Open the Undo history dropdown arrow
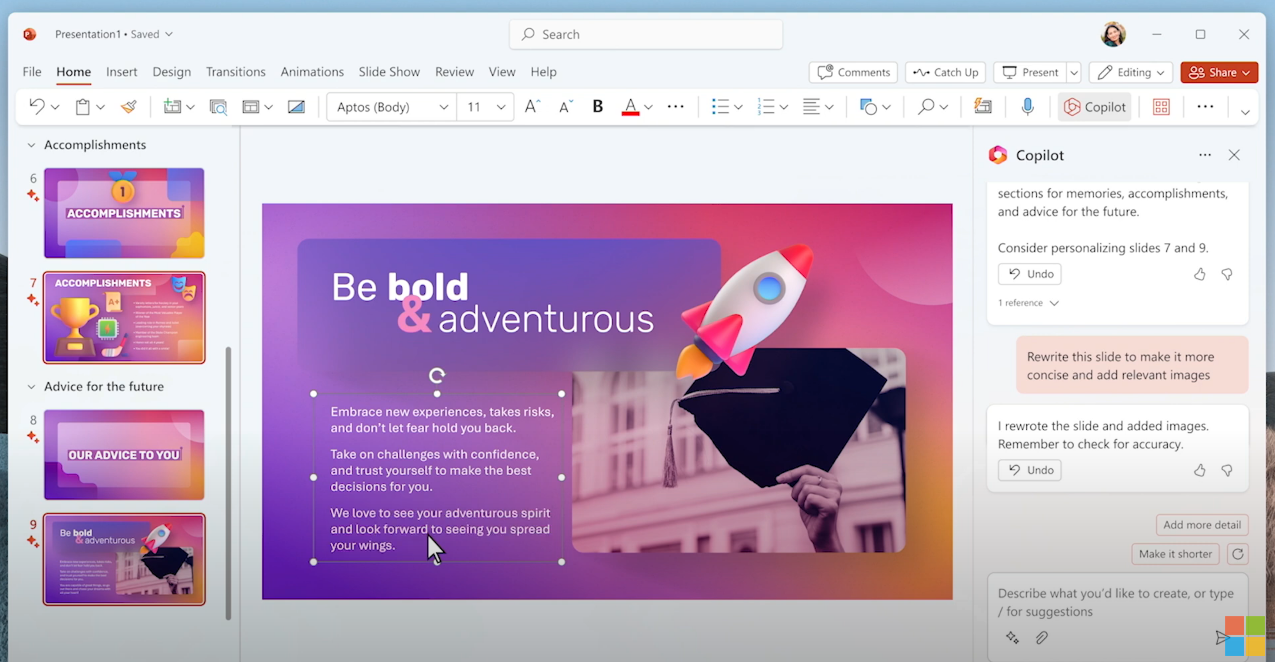 tap(55, 107)
